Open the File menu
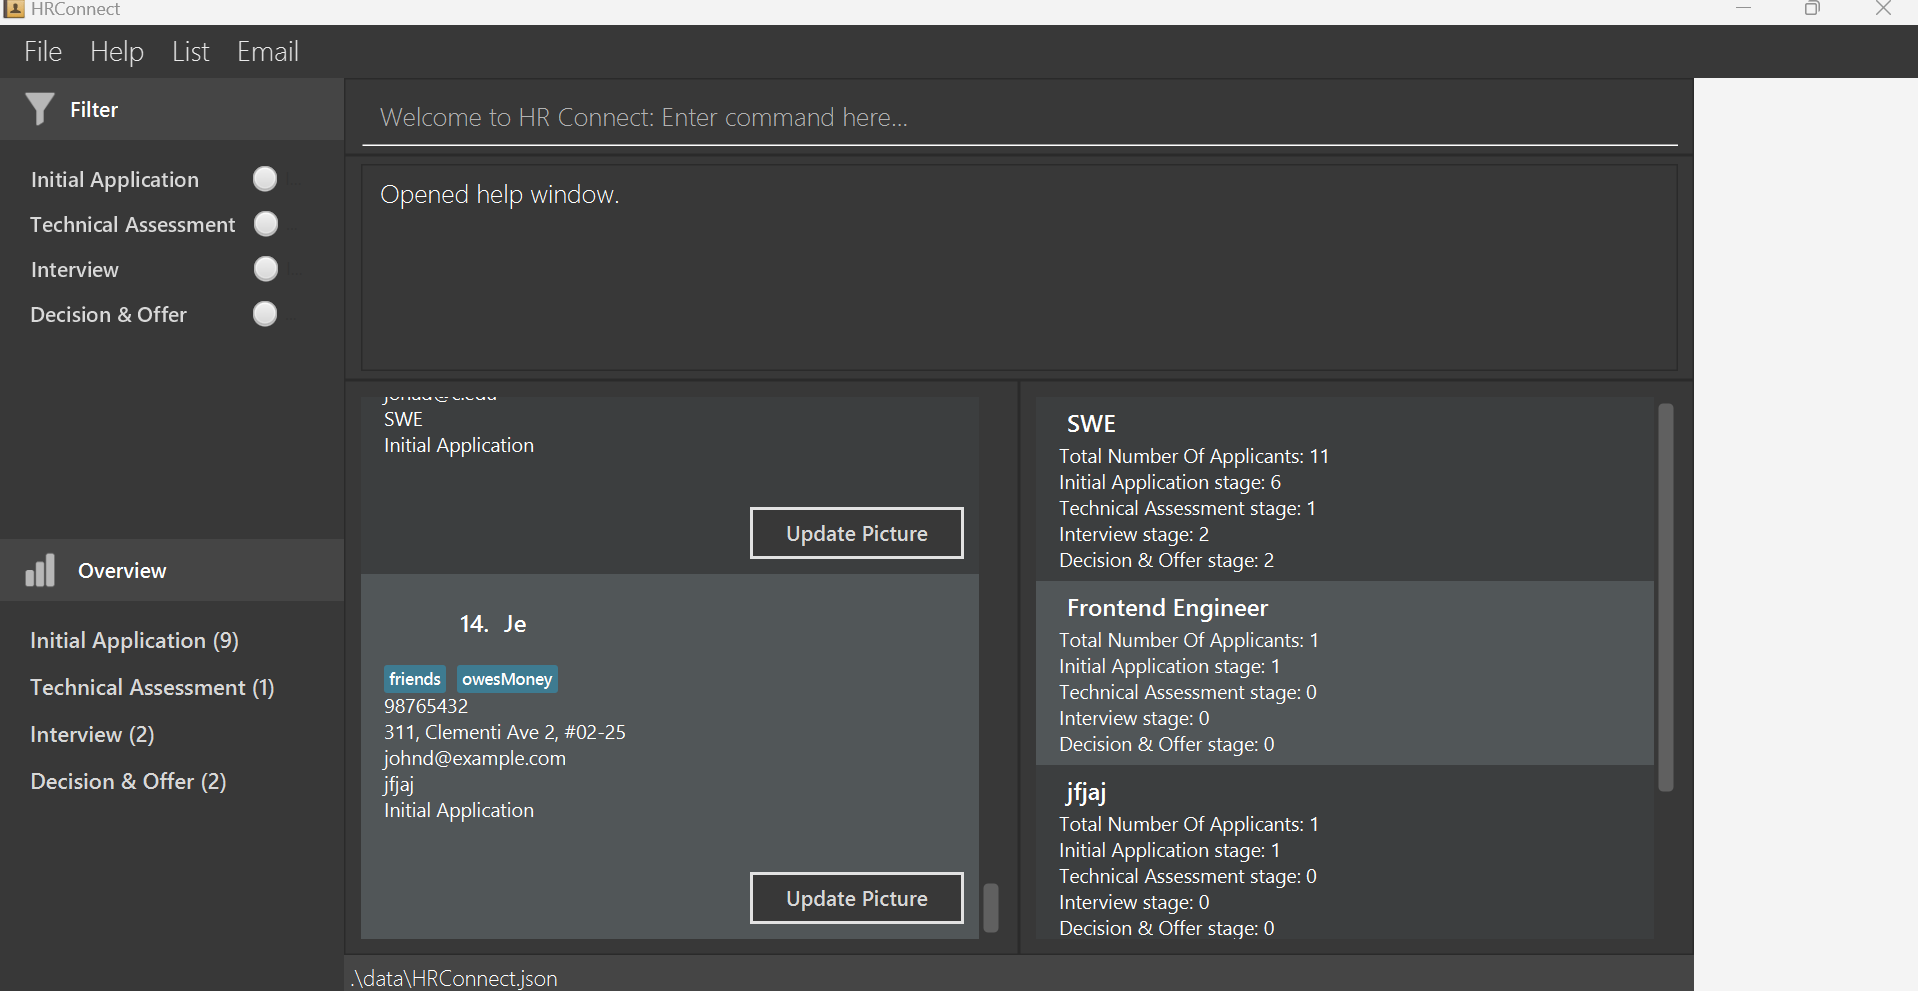1918x991 pixels. tap(43, 51)
